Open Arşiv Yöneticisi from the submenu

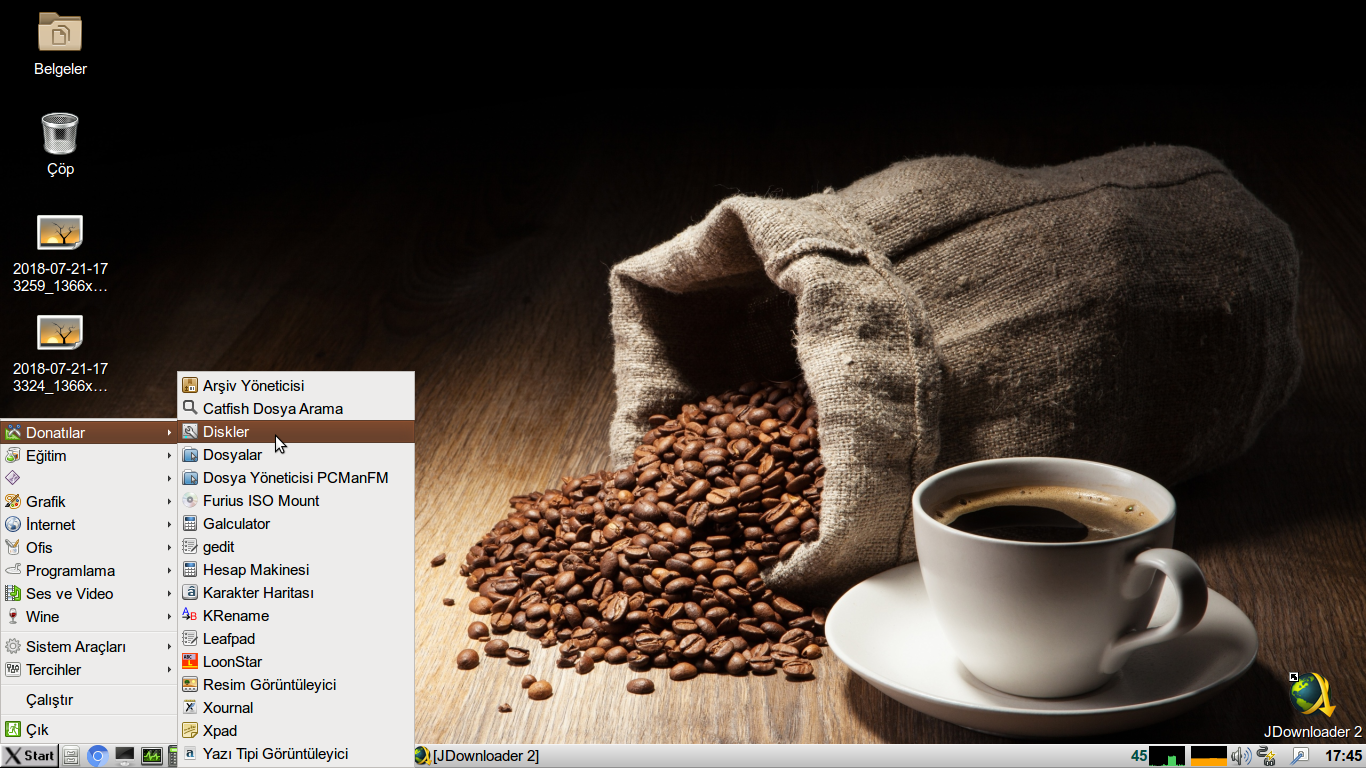click(x=296, y=385)
